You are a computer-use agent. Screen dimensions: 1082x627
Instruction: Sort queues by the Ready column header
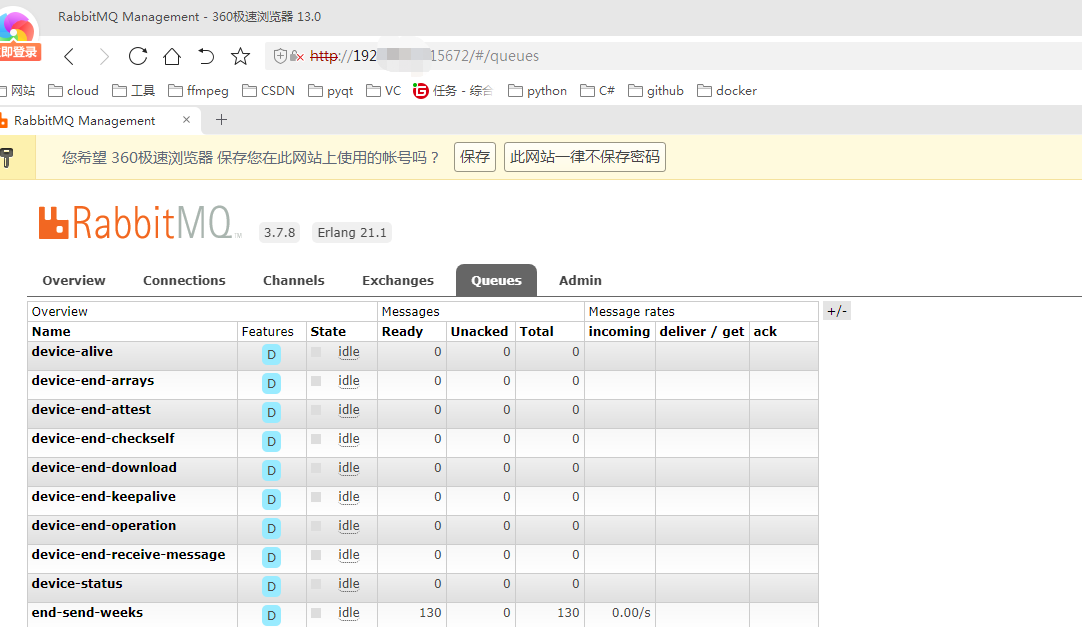tap(402, 332)
